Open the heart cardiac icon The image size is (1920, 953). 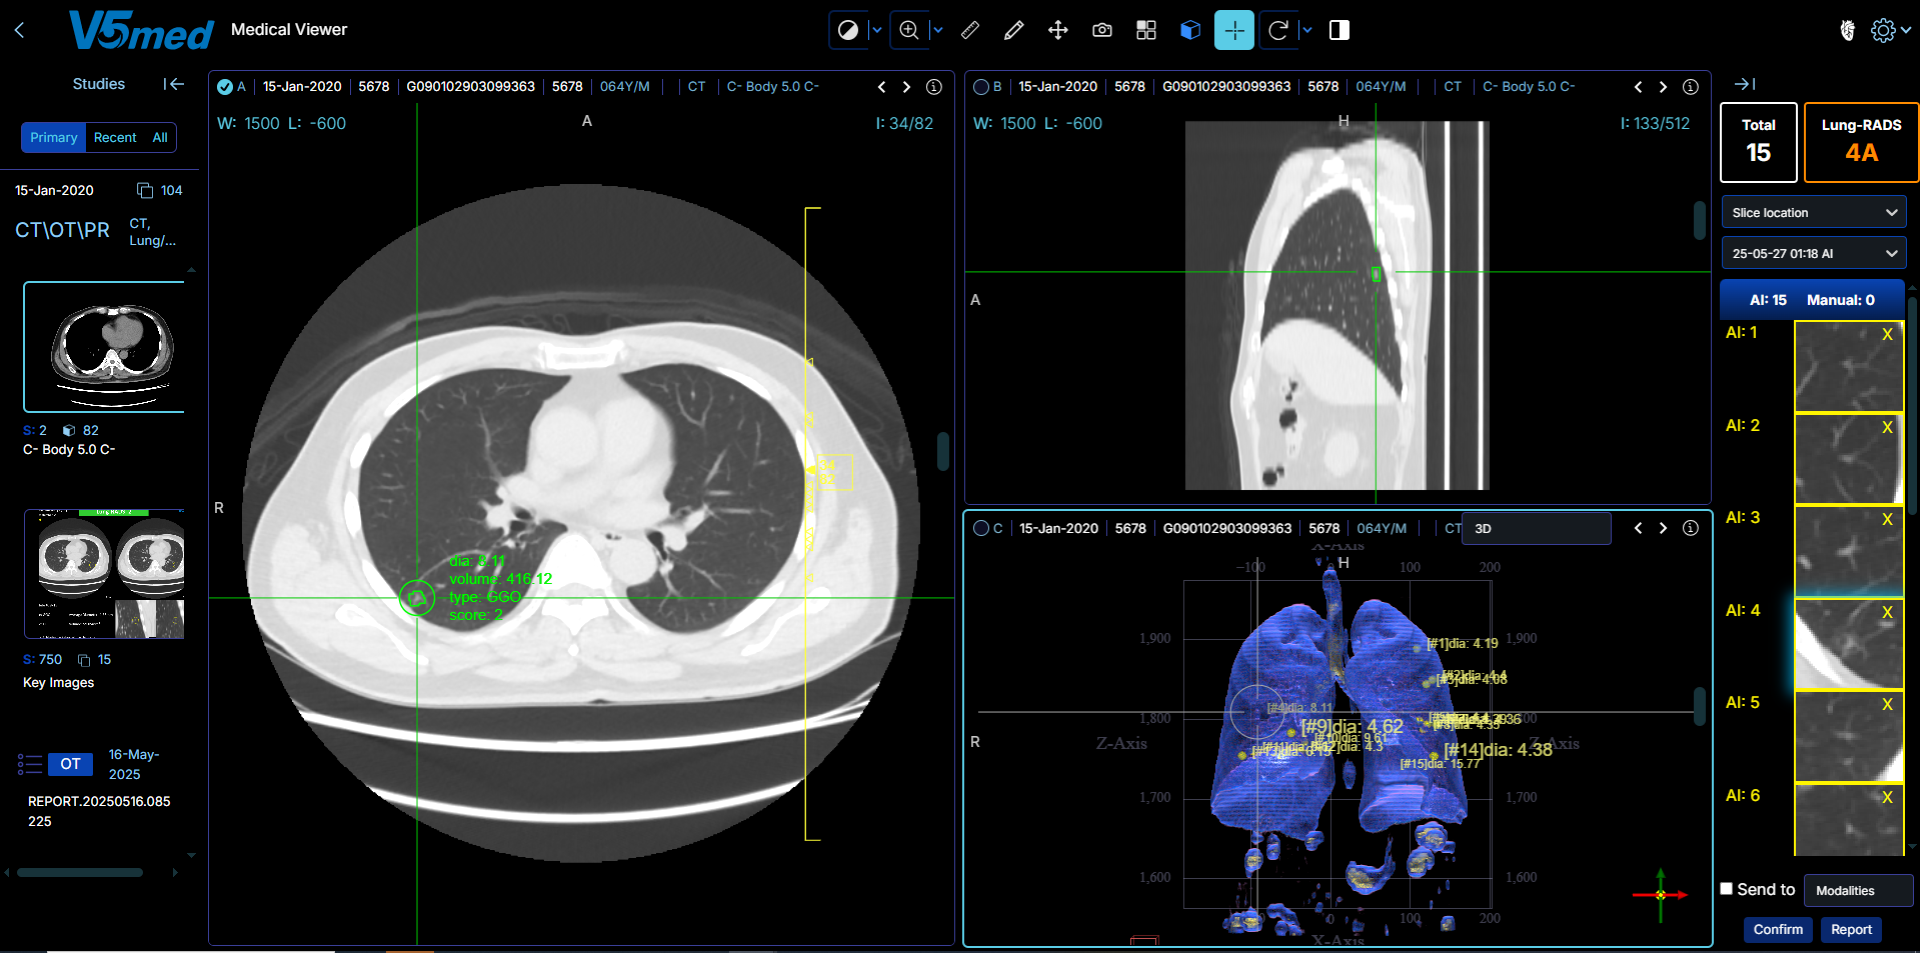point(1847,30)
